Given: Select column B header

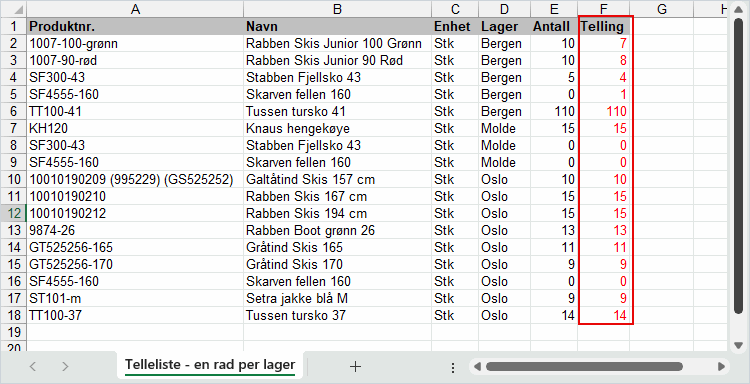Looking at the screenshot, I should coord(338,9).
